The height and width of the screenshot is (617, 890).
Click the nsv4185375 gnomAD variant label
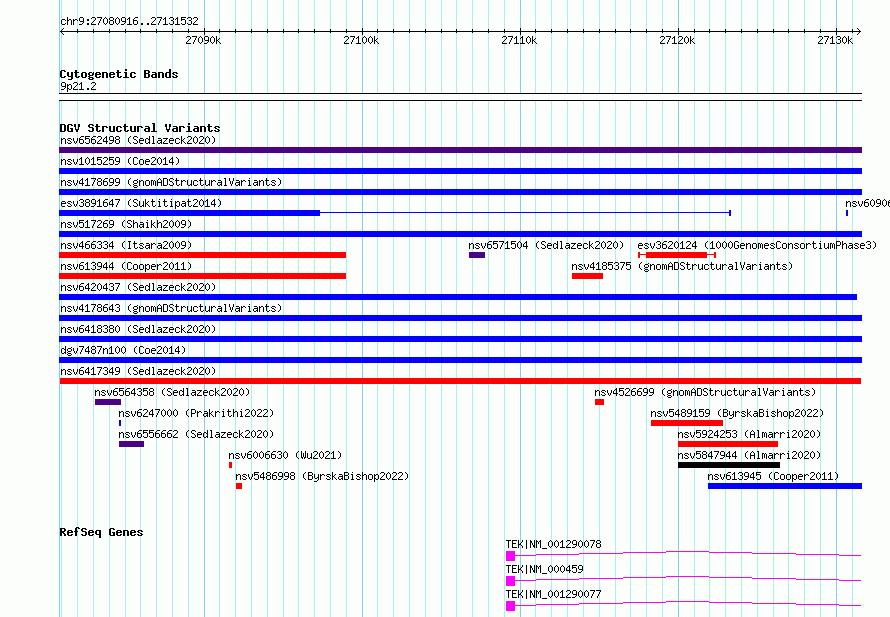click(682, 266)
